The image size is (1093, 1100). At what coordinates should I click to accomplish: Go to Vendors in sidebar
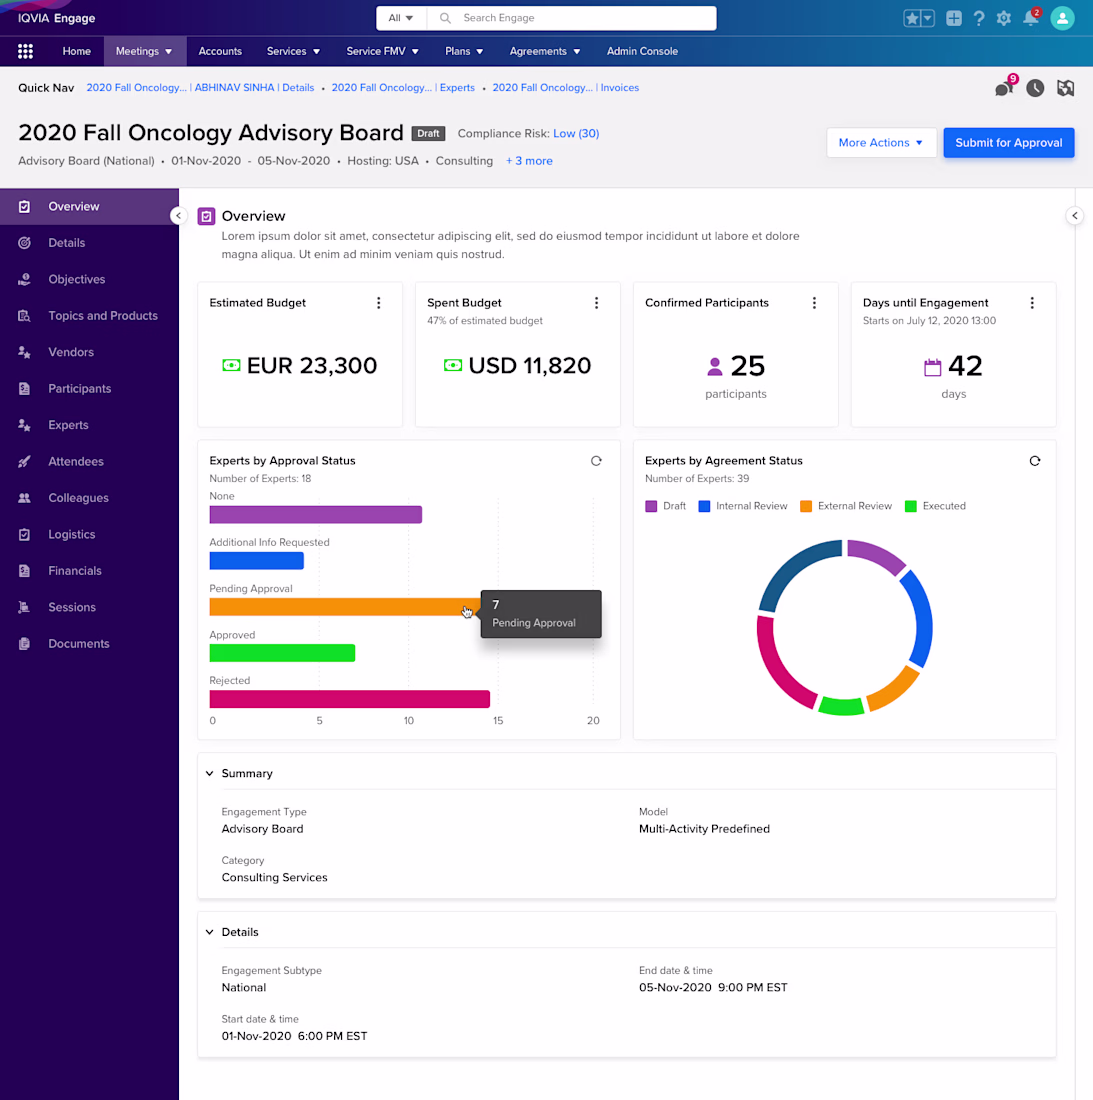(89, 352)
